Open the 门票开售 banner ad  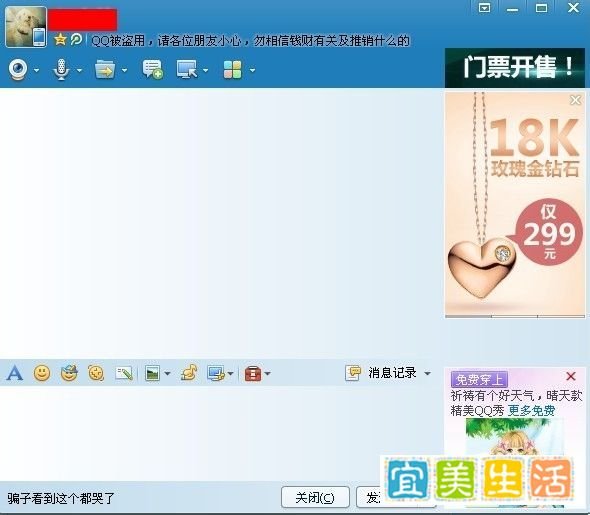pos(515,68)
